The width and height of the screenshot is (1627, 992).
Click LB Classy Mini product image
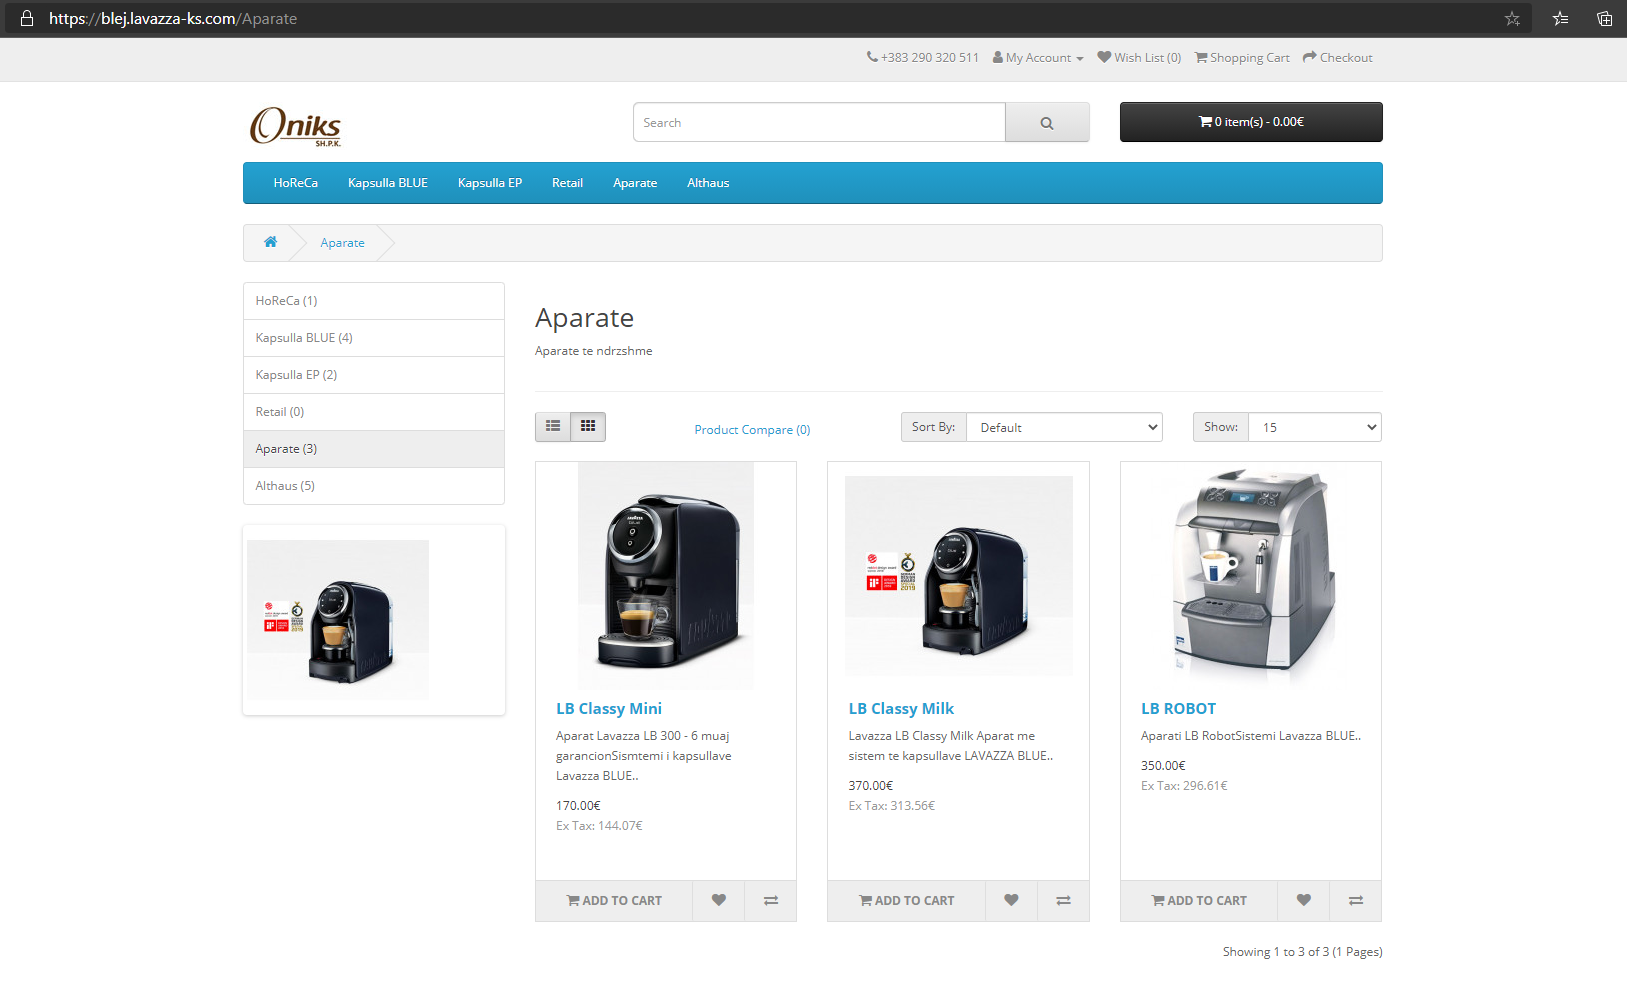666,576
